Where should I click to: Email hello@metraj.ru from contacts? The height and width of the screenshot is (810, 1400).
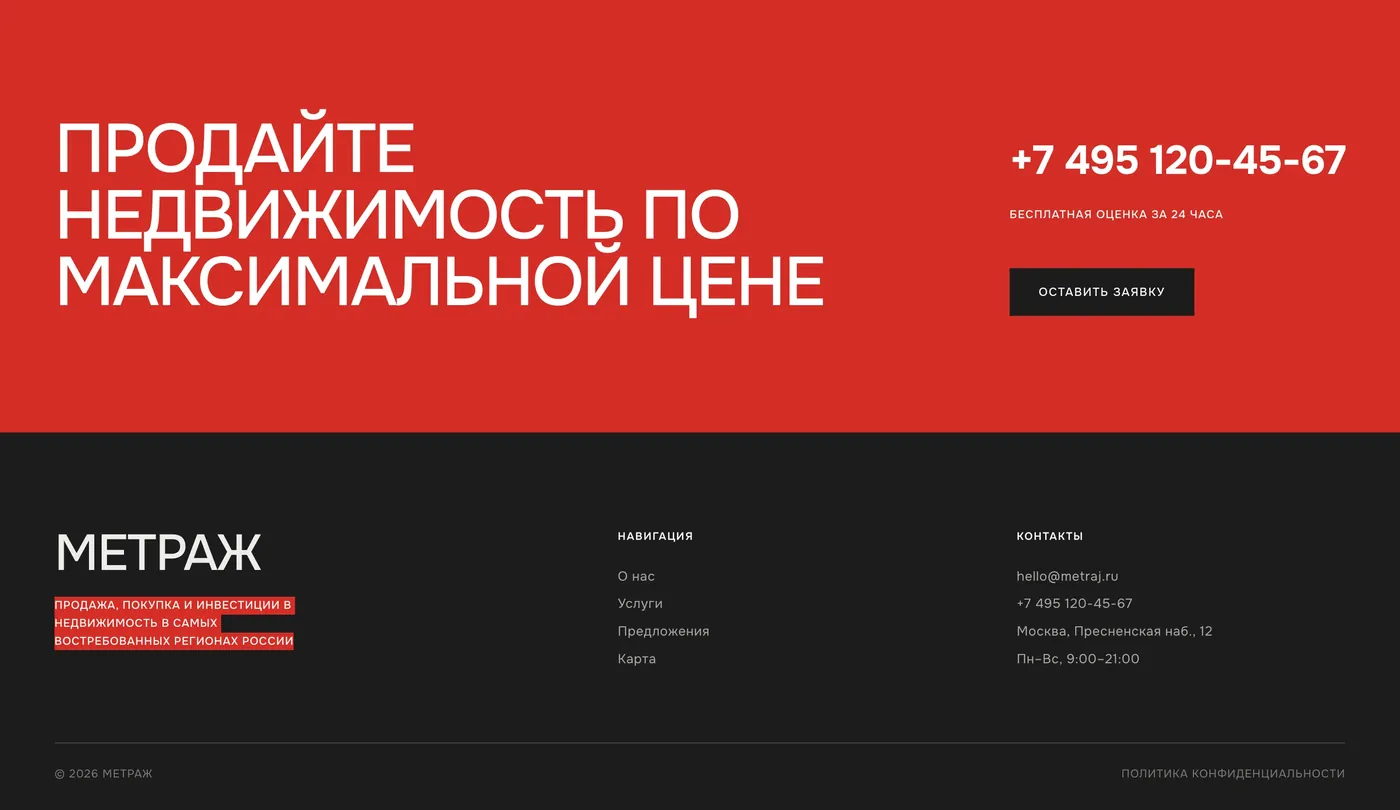[x=1067, y=576]
